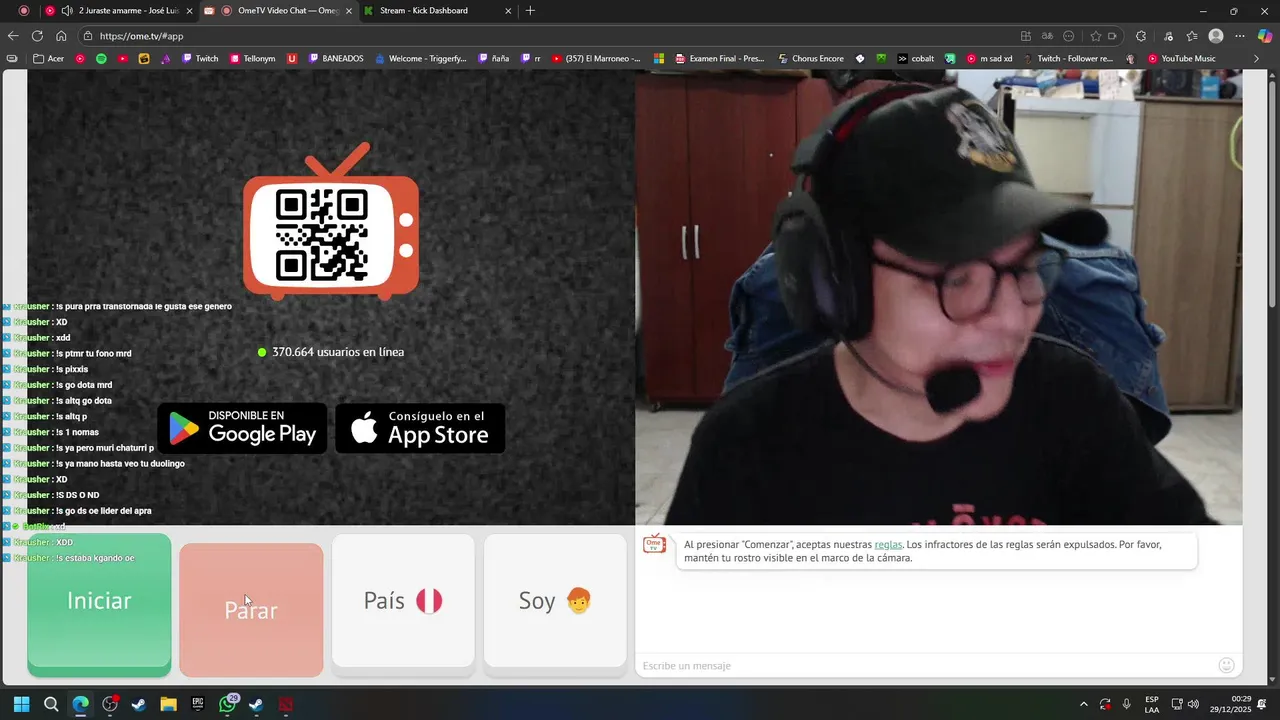The height and width of the screenshot is (720, 1280).
Task: Go to browser home page
Action: coord(61,36)
